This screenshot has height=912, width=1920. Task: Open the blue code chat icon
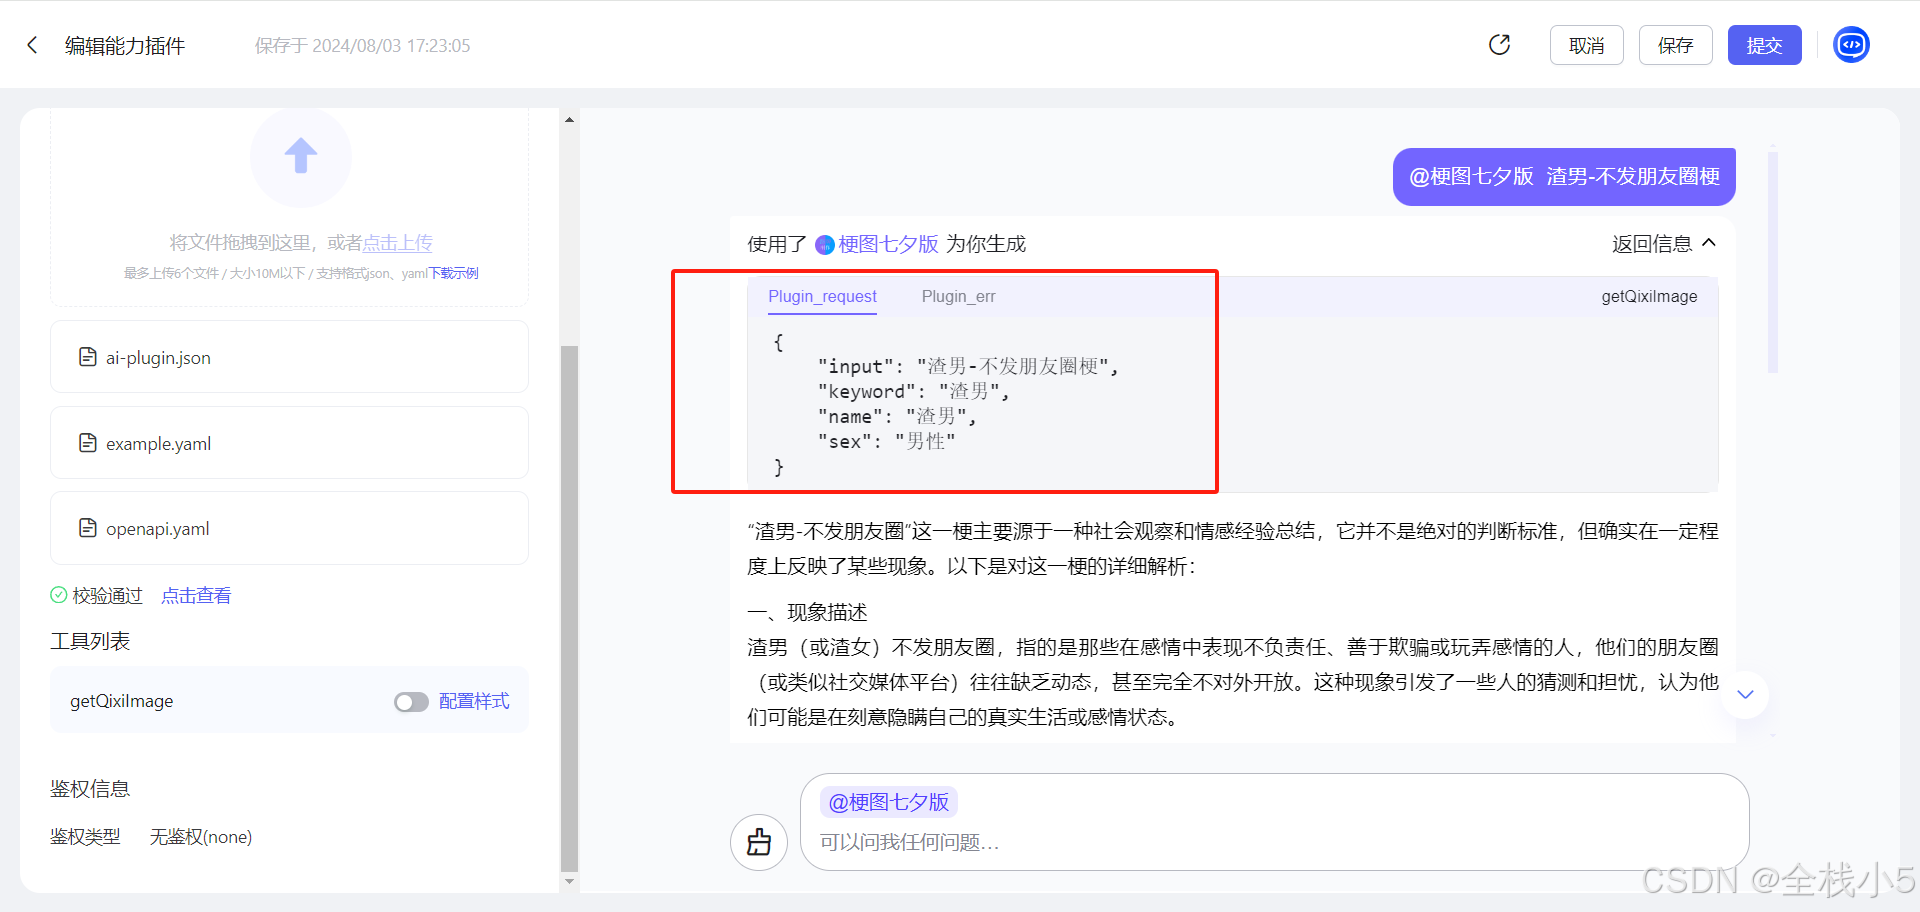(1851, 45)
